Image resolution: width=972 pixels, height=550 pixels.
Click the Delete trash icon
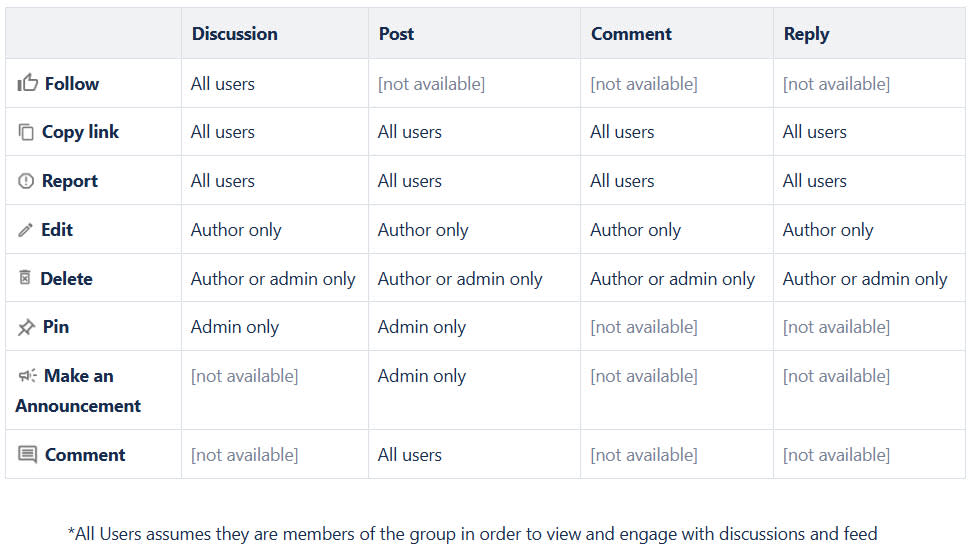[25, 278]
